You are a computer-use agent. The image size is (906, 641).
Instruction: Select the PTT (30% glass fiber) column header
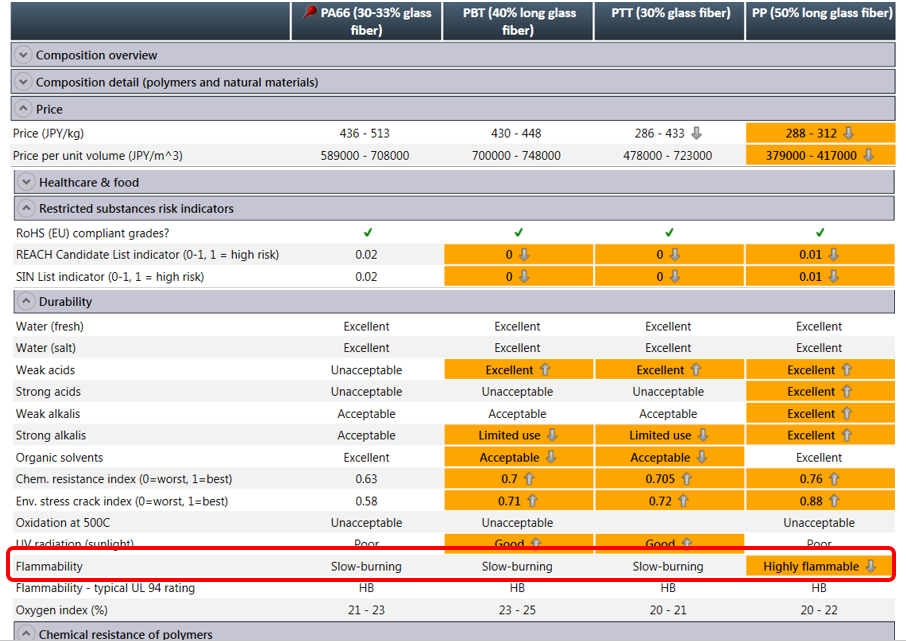point(670,21)
